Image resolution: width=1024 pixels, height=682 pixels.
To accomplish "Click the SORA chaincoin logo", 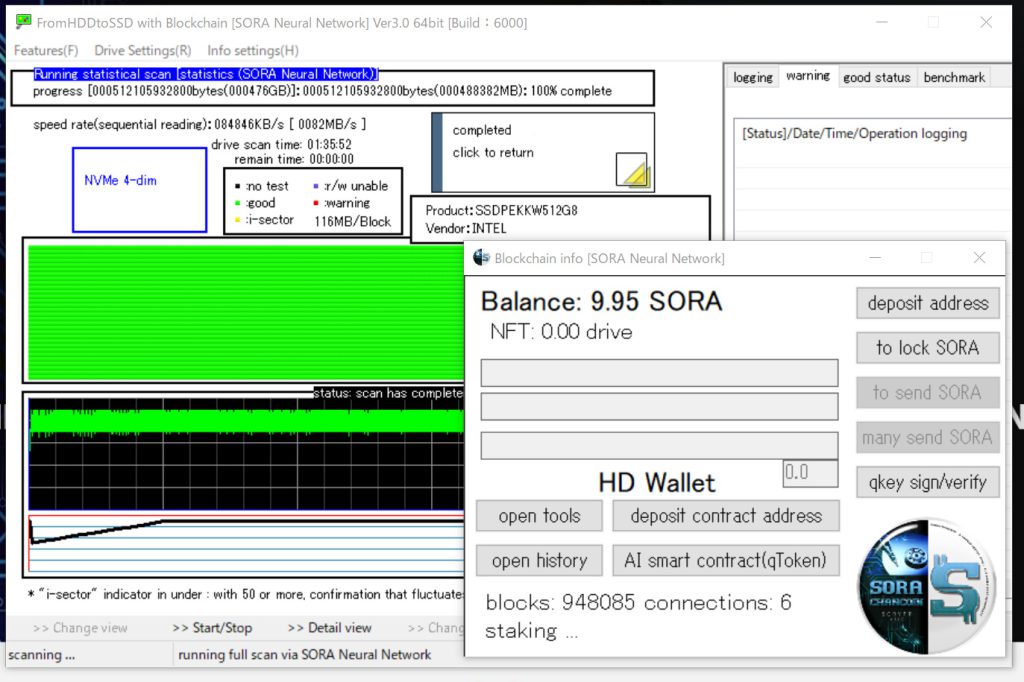I will pos(926,586).
